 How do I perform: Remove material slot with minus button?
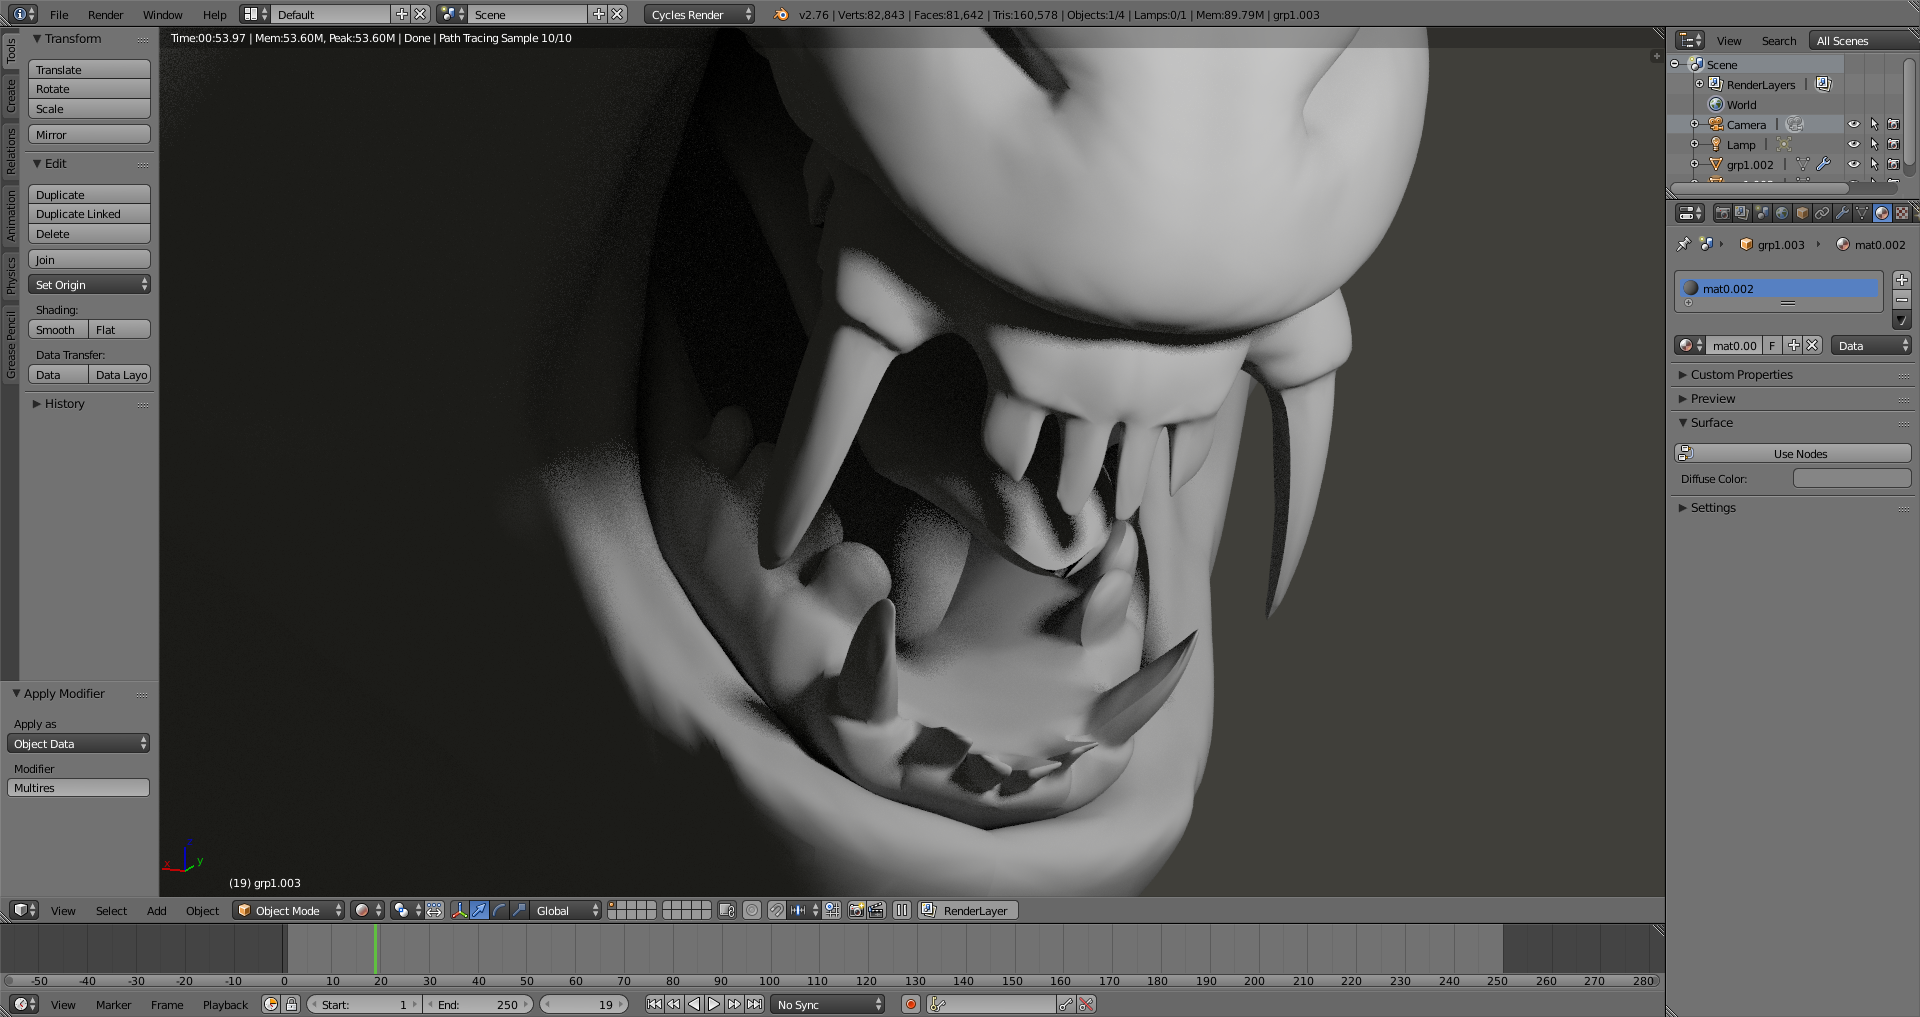(1902, 300)
